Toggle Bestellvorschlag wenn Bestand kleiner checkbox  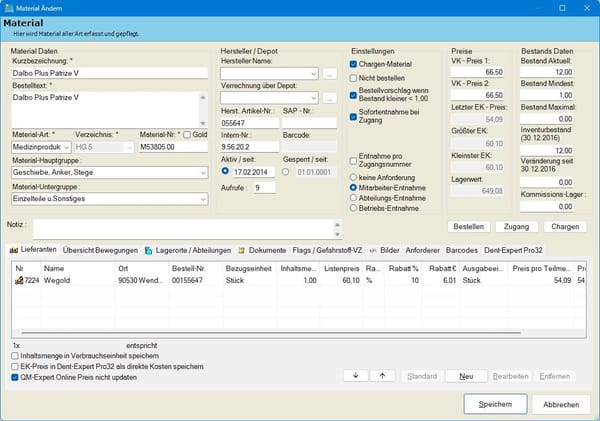[x=353, y=95]
